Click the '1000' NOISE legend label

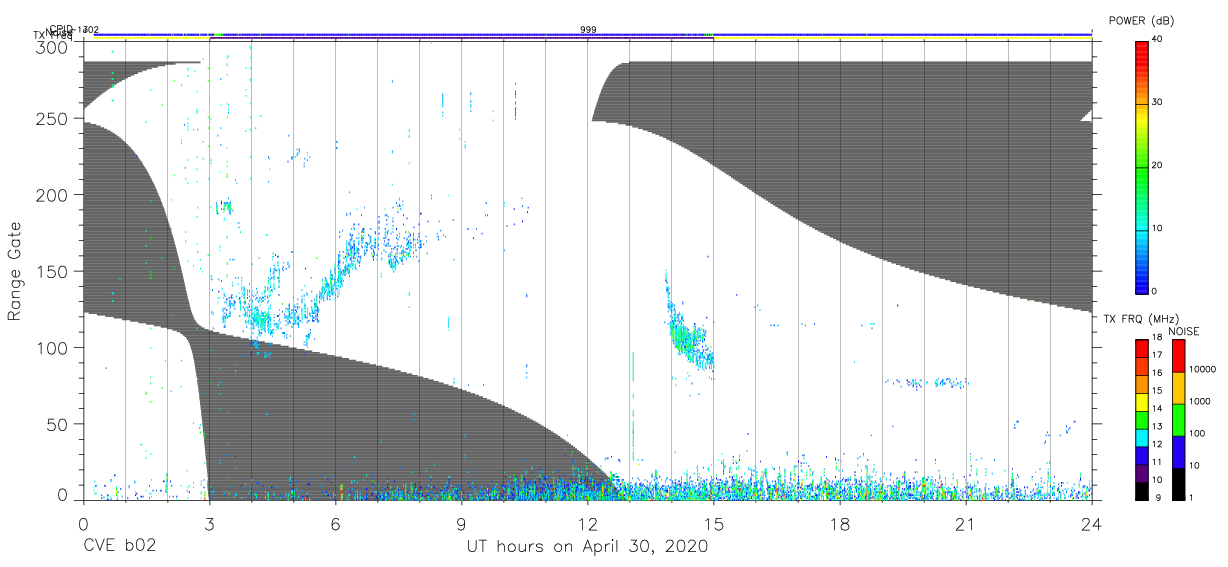1200,401
